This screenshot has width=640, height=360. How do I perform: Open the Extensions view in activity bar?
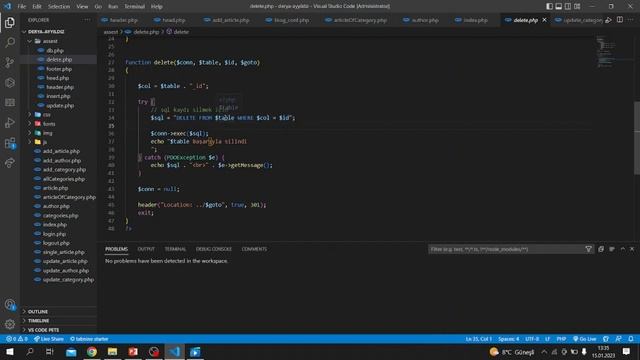[x=10, y=143]
